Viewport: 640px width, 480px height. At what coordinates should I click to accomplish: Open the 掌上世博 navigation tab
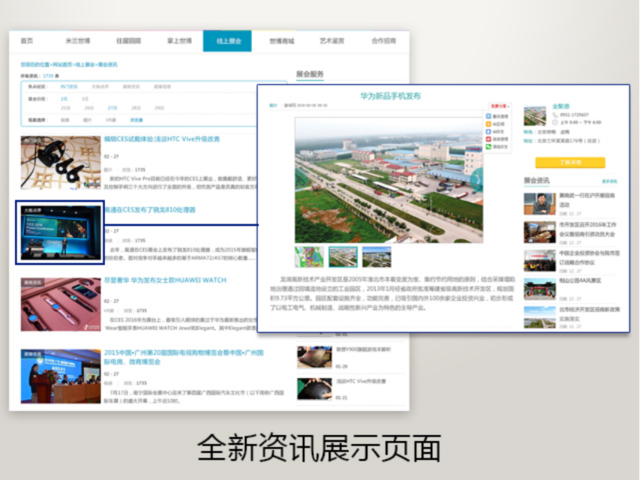[x=180, y=41]
